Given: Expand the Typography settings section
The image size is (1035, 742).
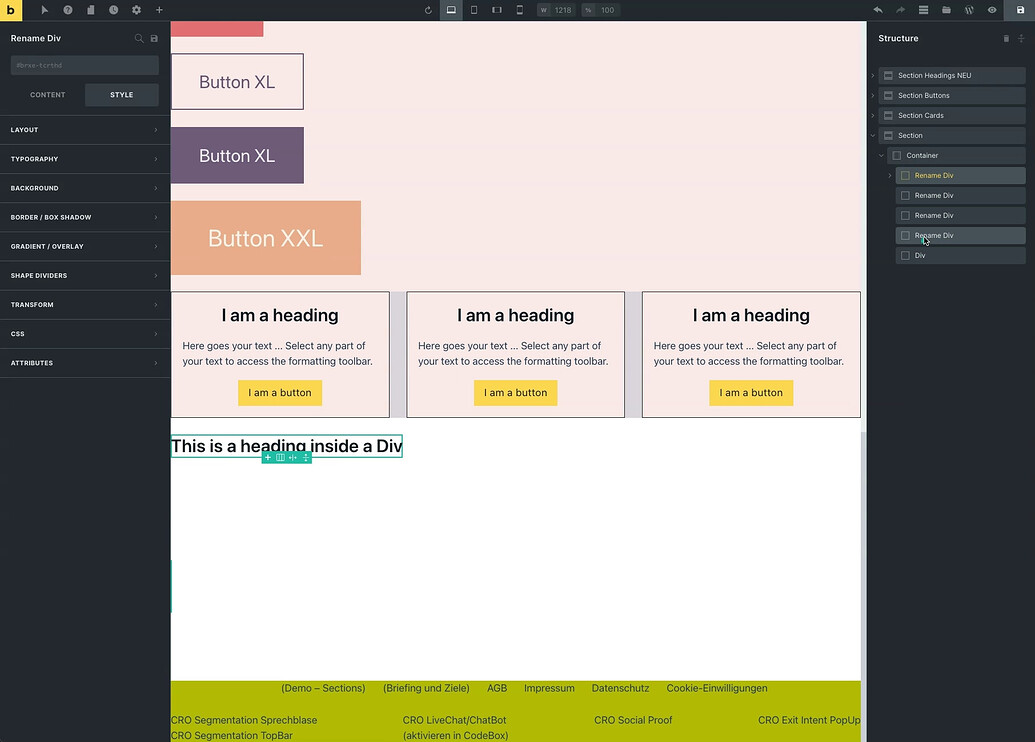Looking at the screenshot, I should [85, 158].
